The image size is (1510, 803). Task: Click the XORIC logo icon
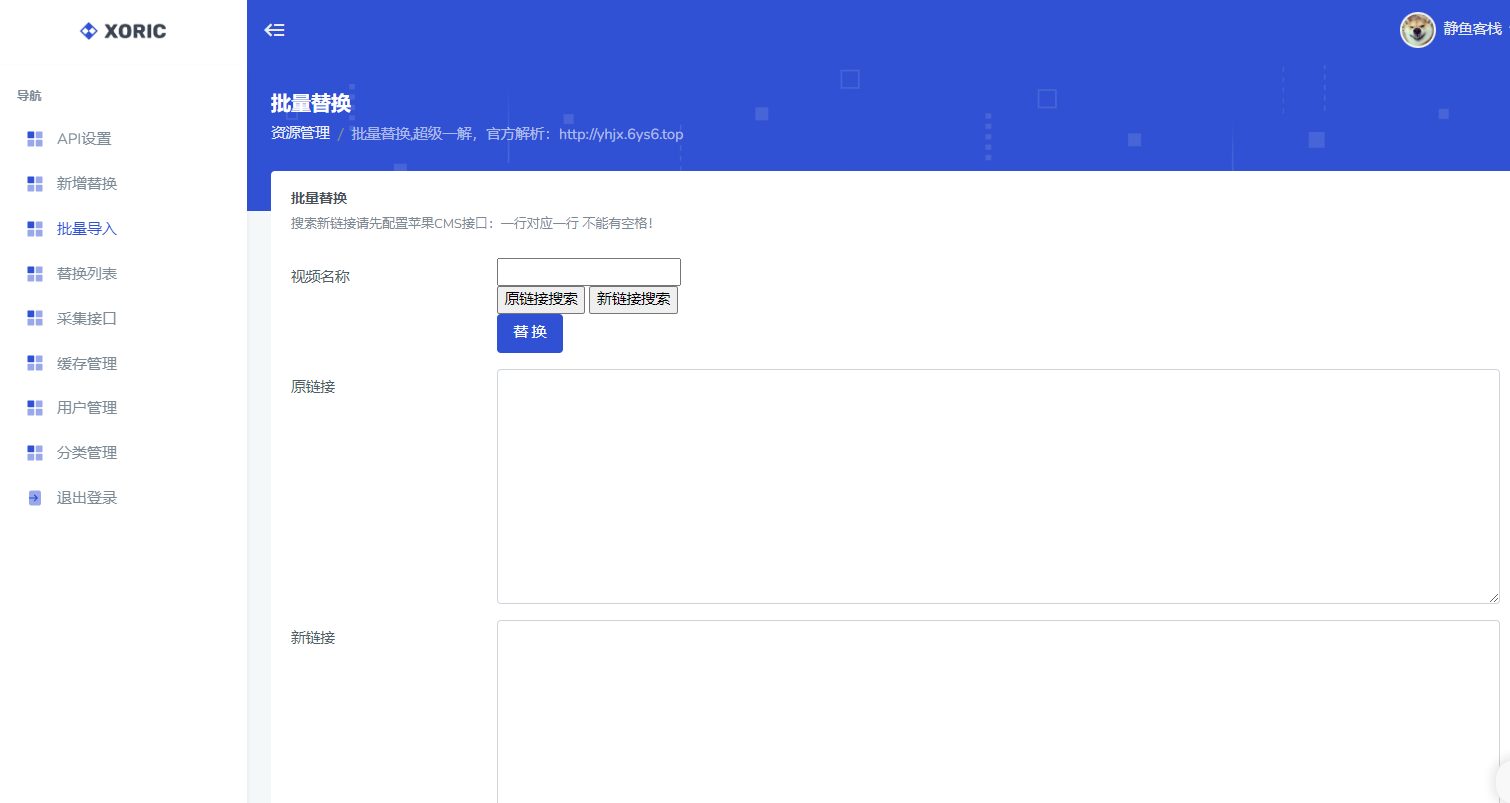pyautogui.click(x=89, y=31)
